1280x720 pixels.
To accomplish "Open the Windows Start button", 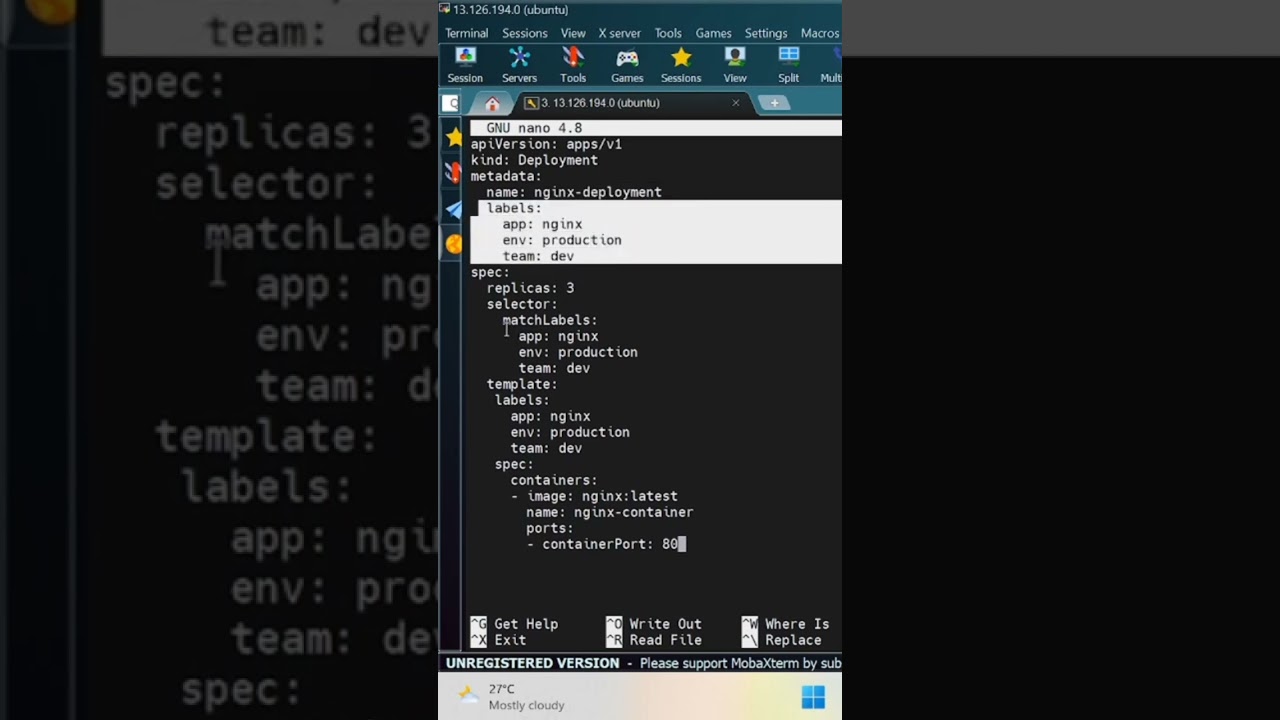I will [813, 697].
